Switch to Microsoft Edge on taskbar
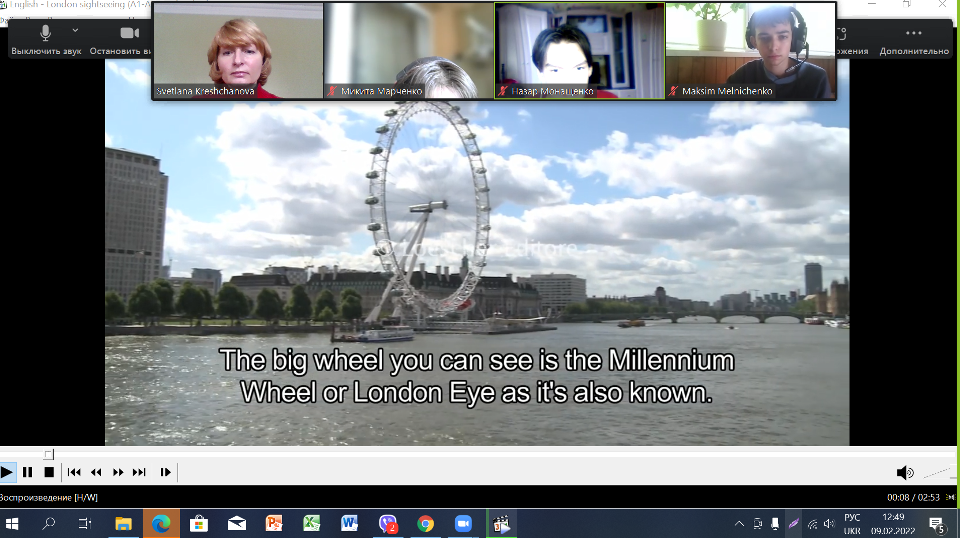960x538 pixels. coord(161,524)
